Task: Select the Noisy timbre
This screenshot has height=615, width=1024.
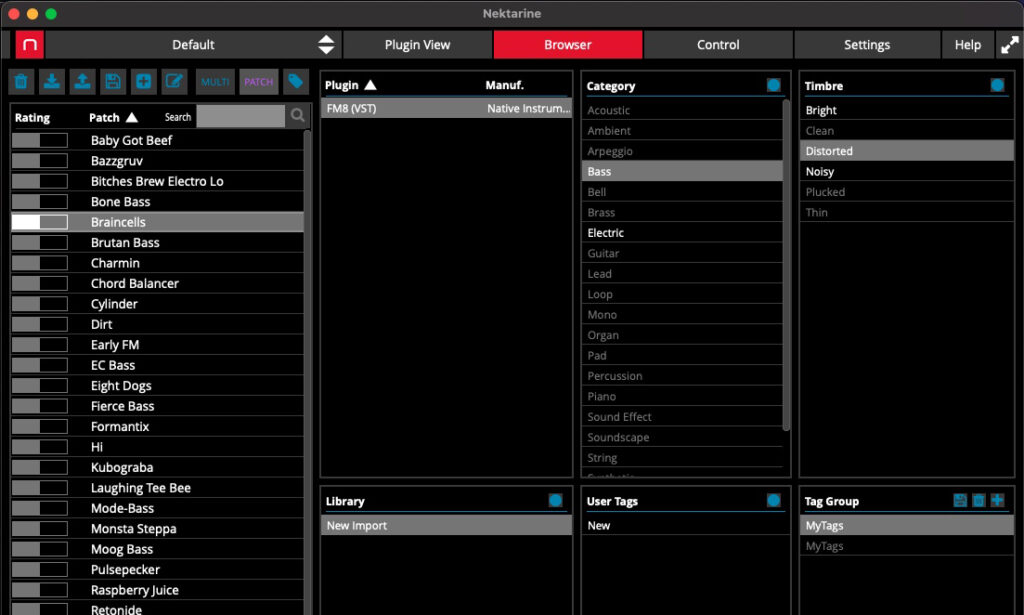Action: tap(906, 171)
